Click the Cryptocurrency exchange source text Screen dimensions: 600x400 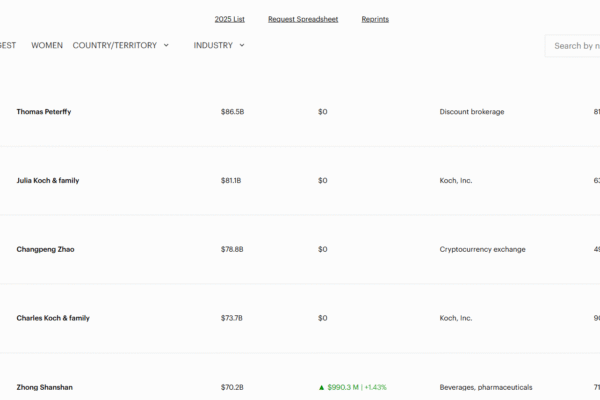(x=482, y=249)
